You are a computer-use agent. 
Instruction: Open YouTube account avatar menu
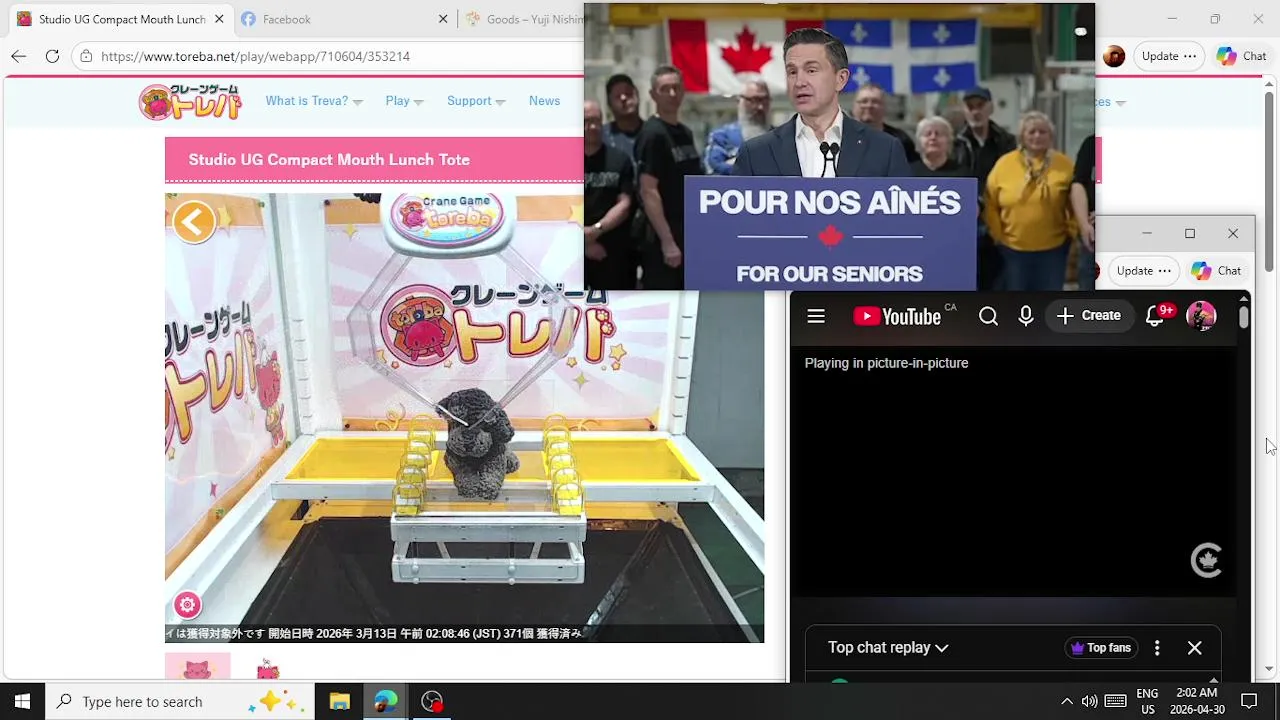tap(1201, 316)
